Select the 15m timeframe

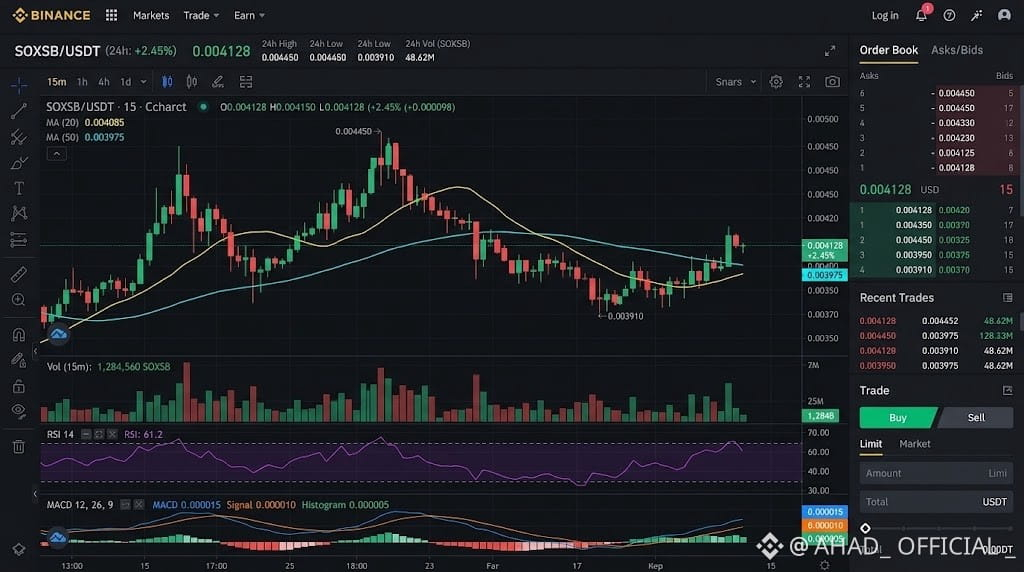pos(56,82)
